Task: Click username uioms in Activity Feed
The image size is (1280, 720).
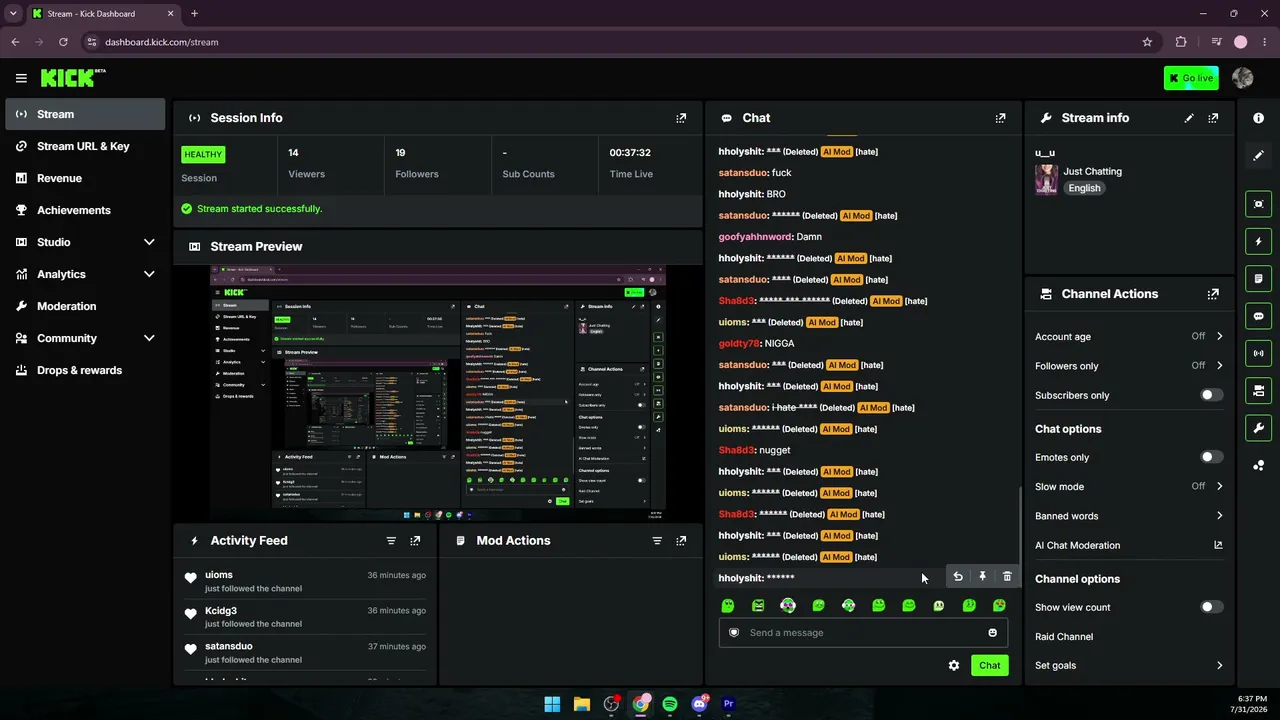Action: pyautogui.click(x=219, y=575)
